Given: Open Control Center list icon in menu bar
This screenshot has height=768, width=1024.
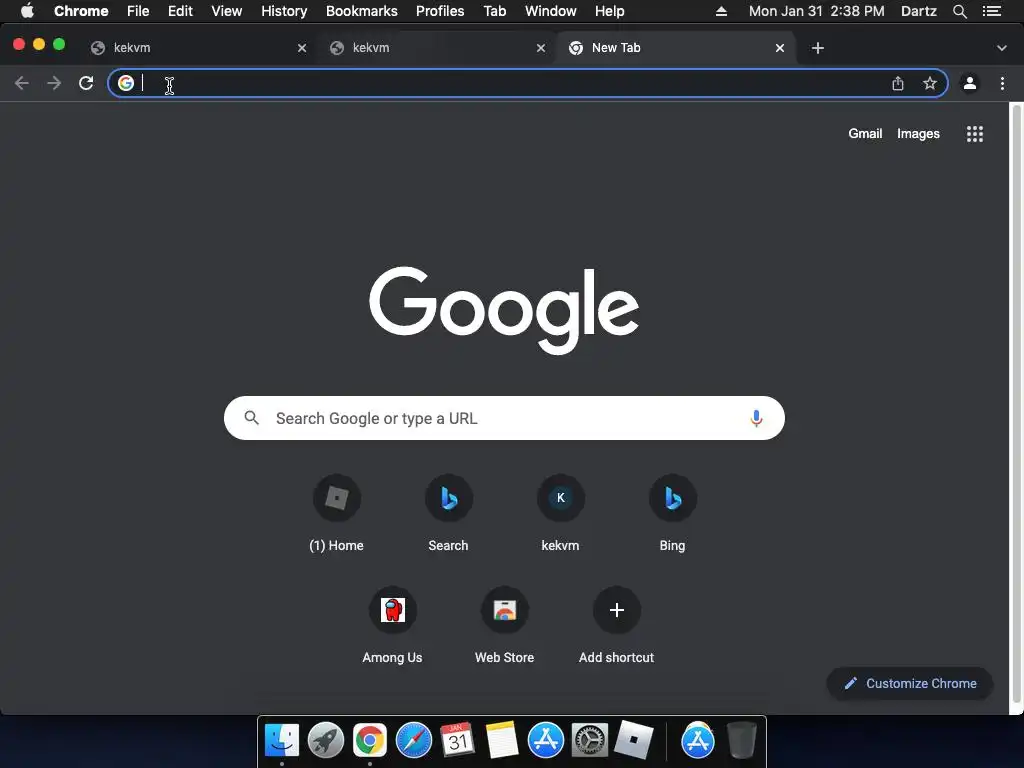Looking at the screenshot, I should 992,11.
